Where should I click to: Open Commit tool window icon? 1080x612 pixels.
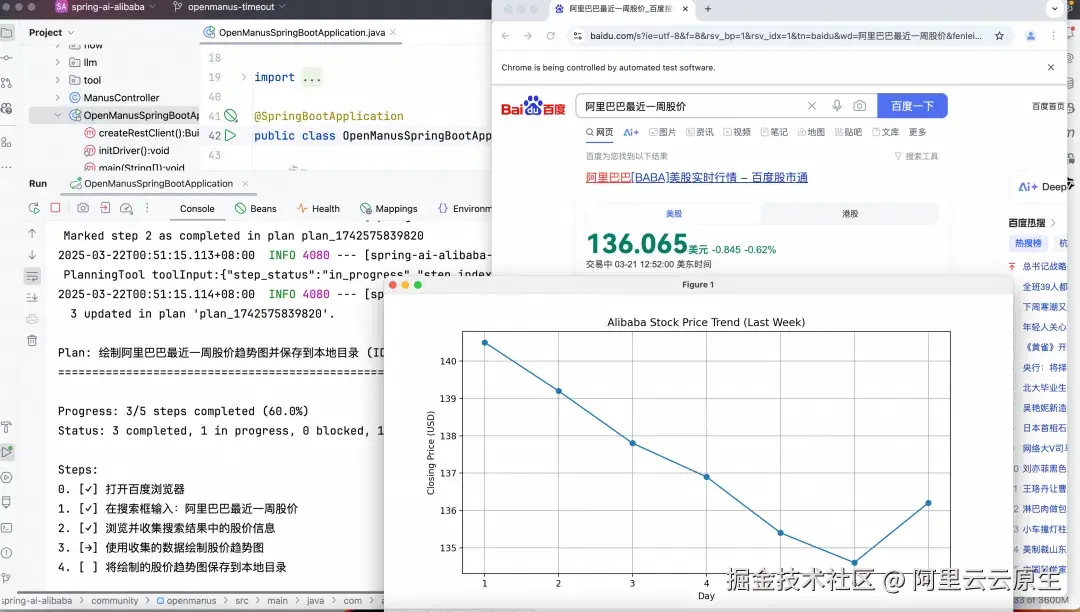[7, 58]
